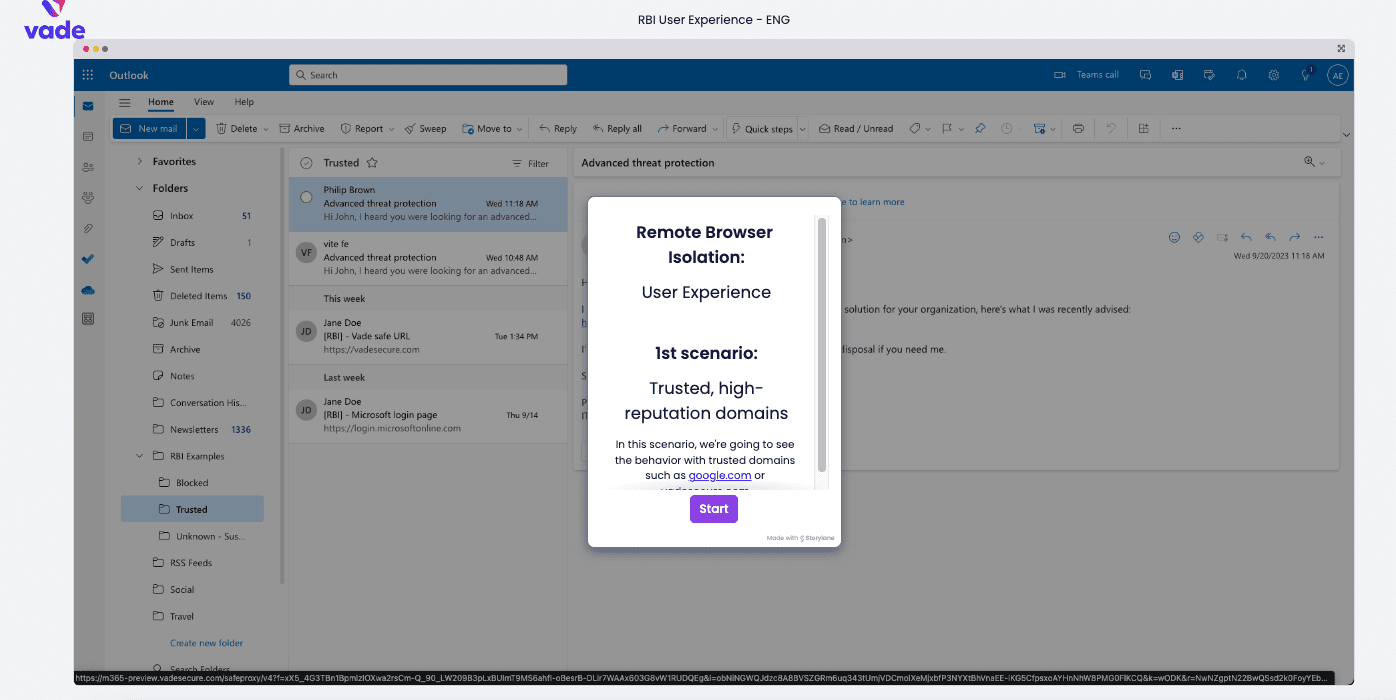The width and height of the screenshot is (1396, 700).
Task: Select the Philip Brown message checkbox
Action: pyautogui.click(x=307, y=197)
